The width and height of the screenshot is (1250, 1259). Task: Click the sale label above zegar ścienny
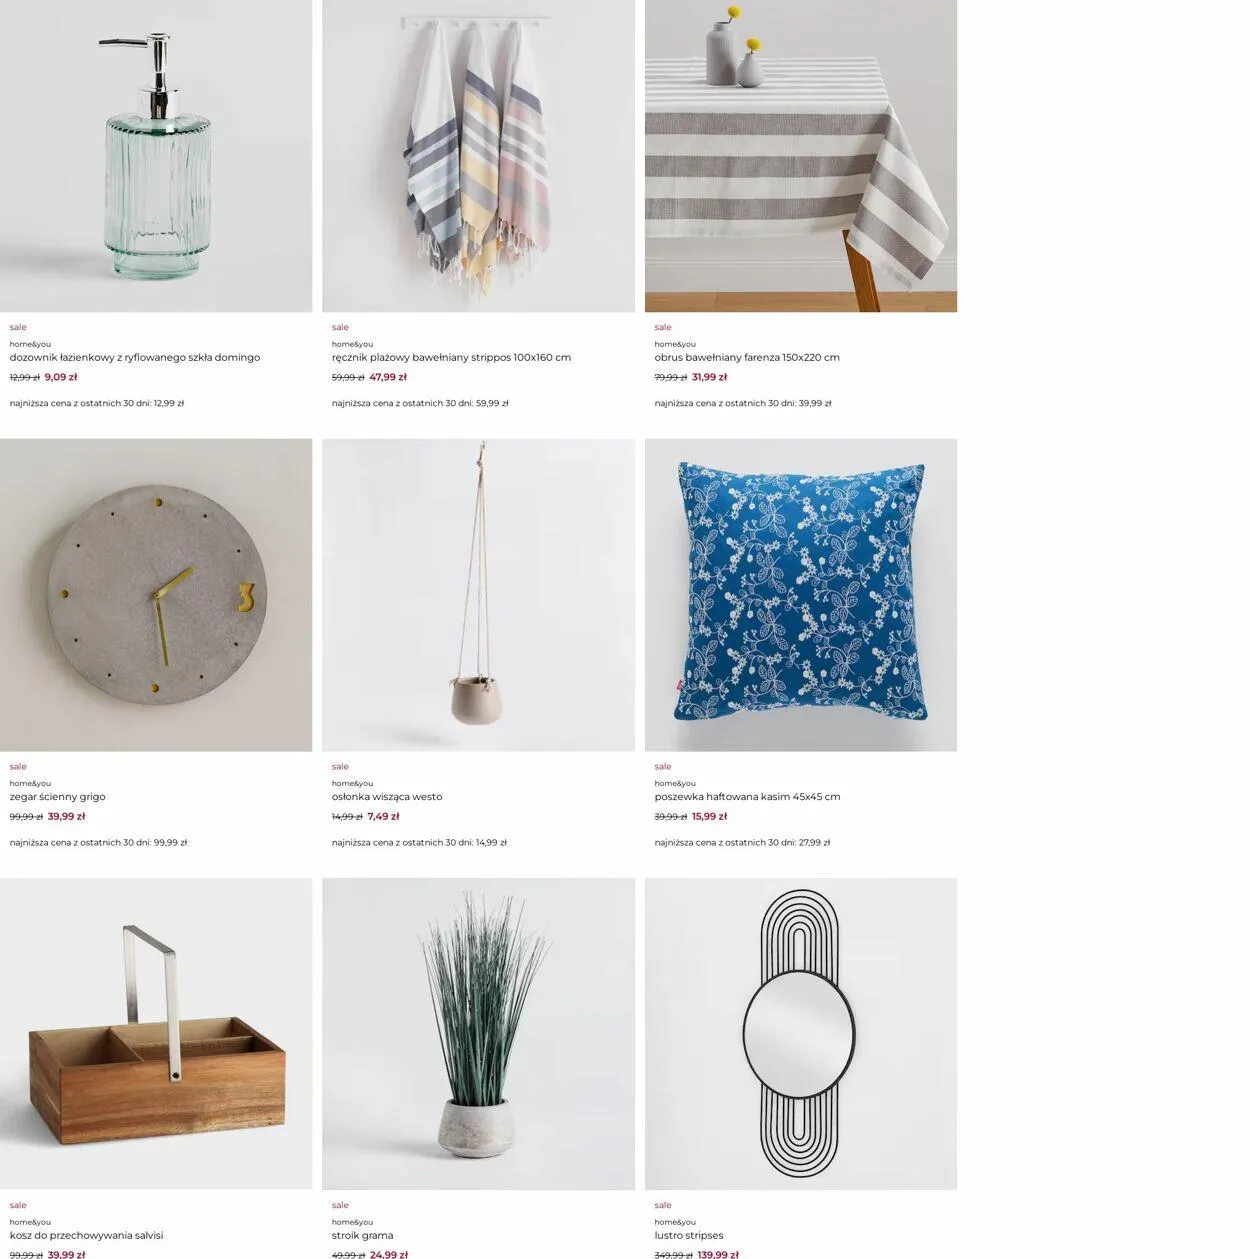[x=18, y=767]
